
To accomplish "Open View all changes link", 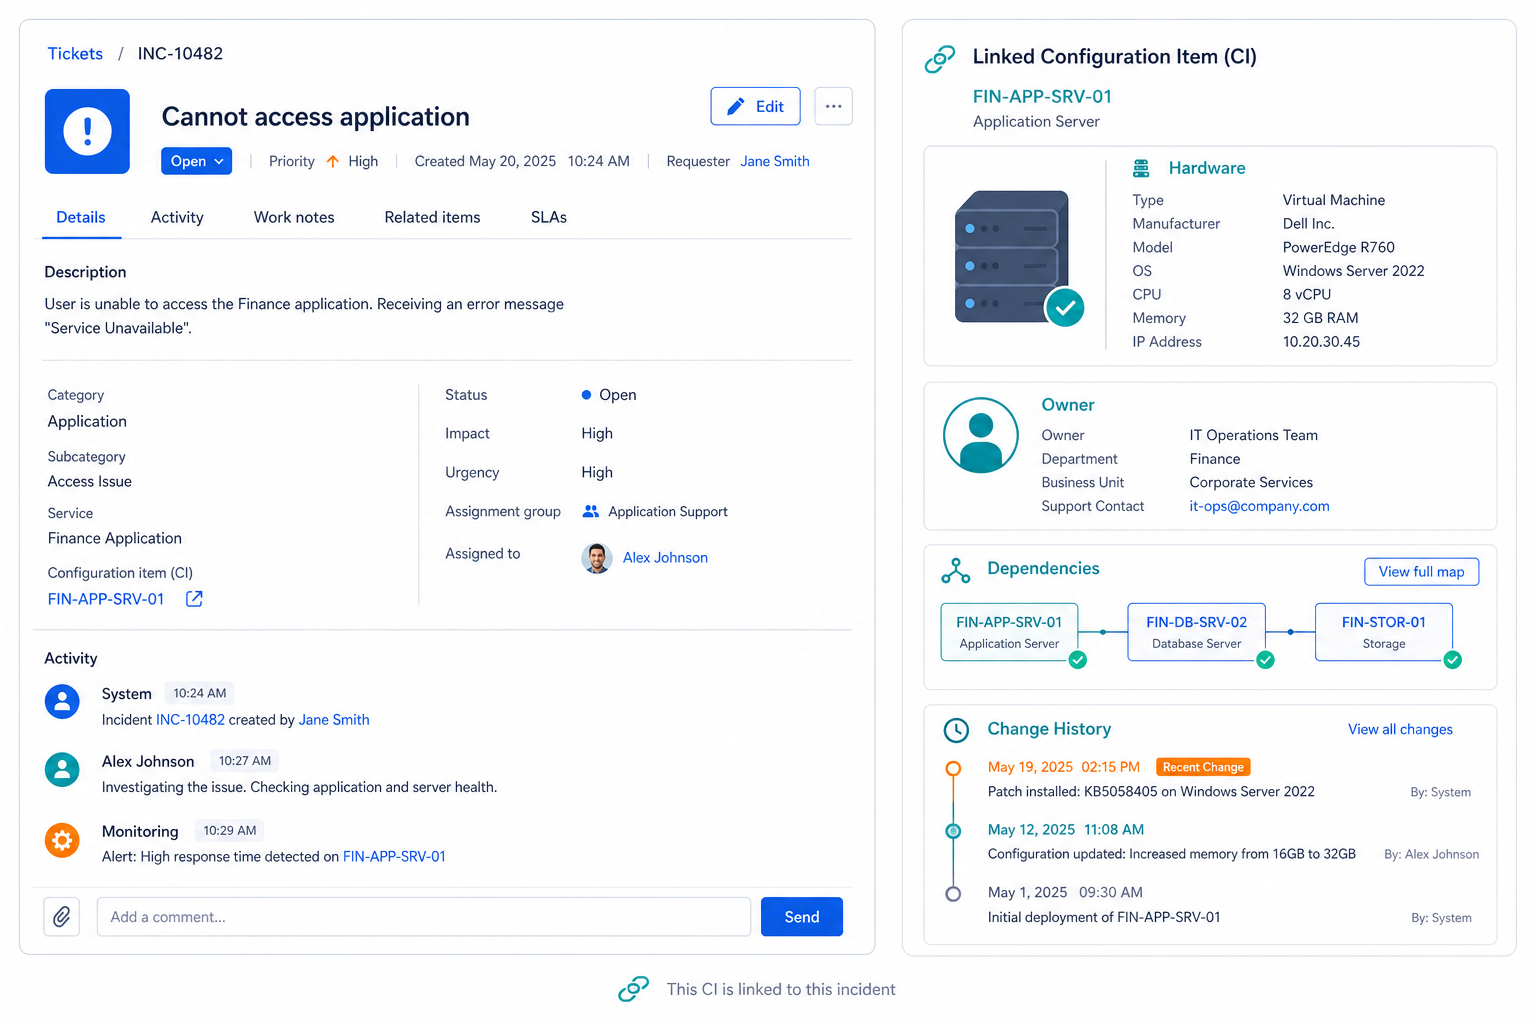I will pyautogui.click(x=1400, y=730).
